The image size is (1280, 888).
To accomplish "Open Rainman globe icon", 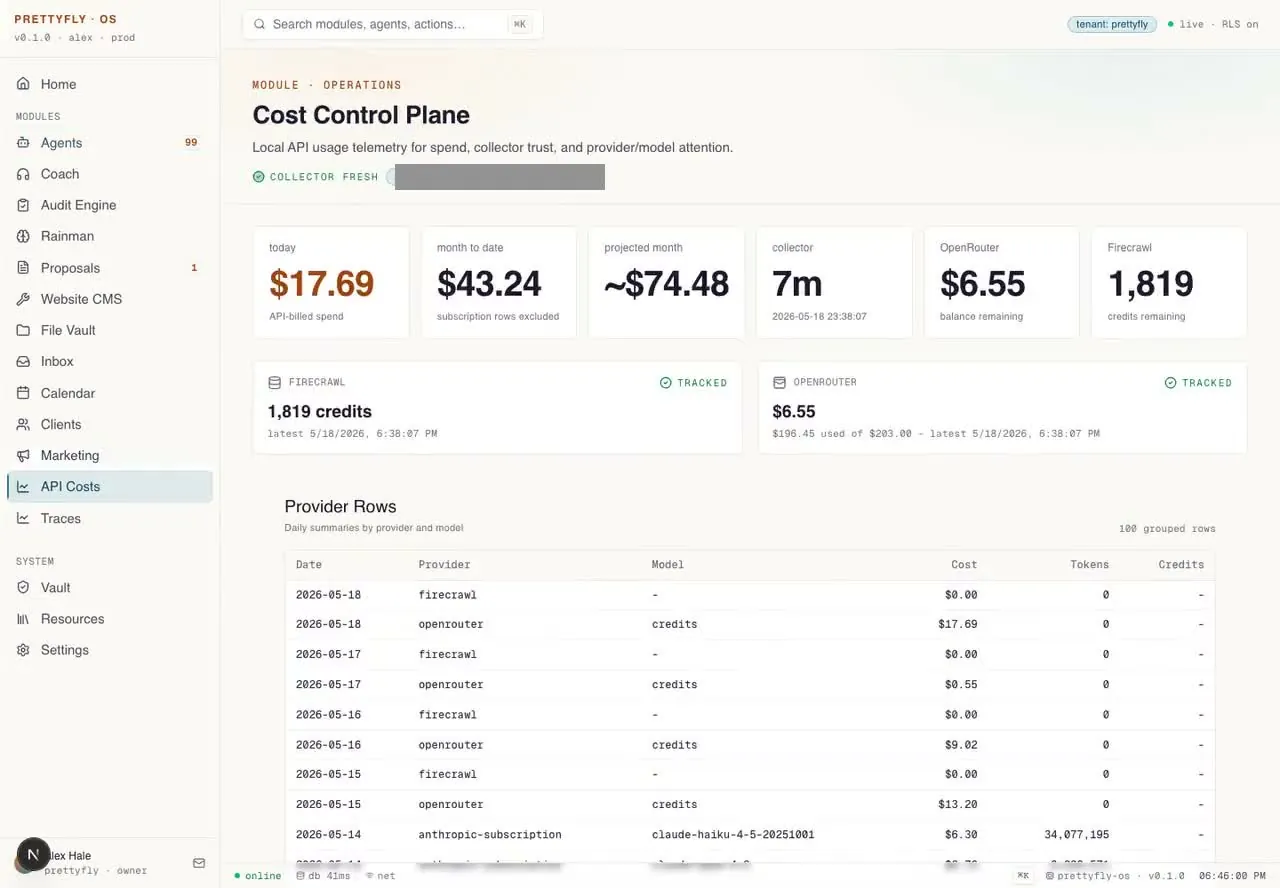I will pos(23,236).
